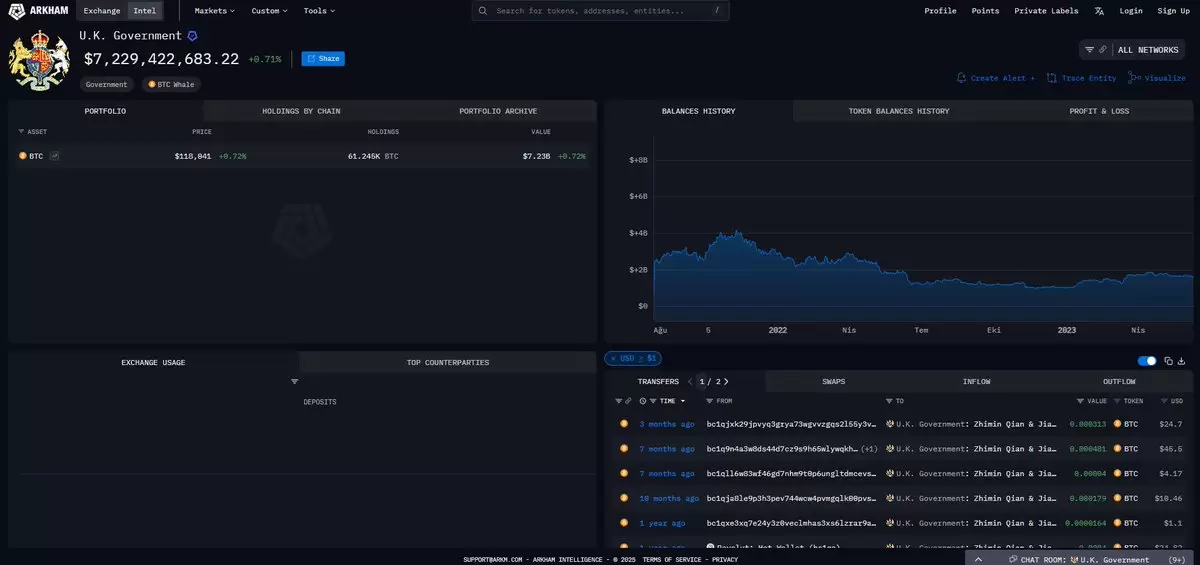Viewport: 1200px width, 565px height.
Task: Open the language translation icon
Action: tap(1099, 11)
